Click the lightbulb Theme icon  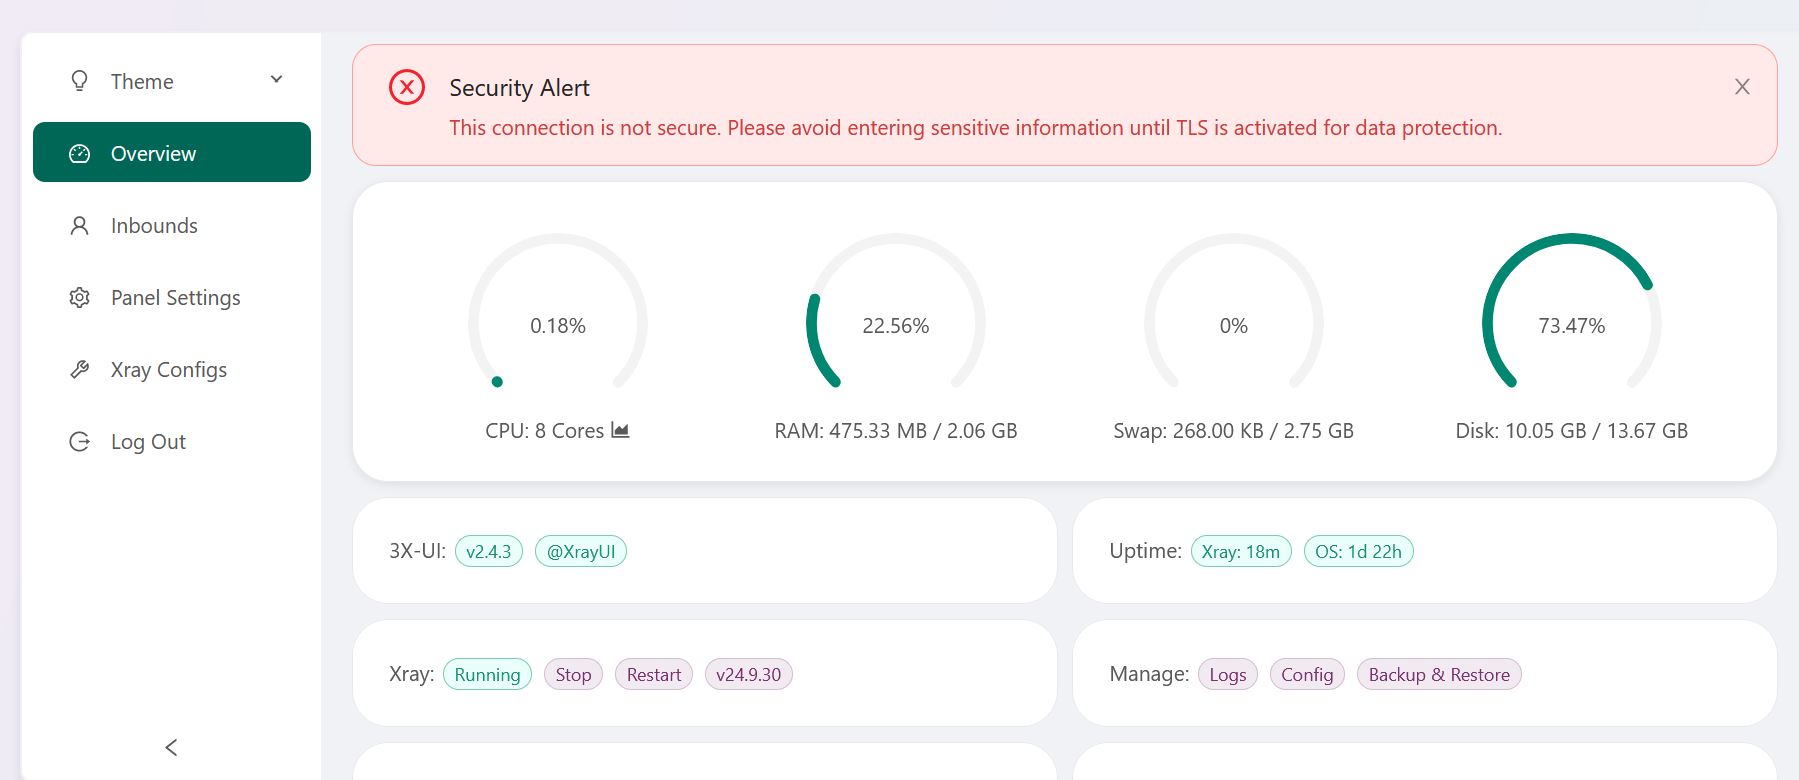(80, 81)
